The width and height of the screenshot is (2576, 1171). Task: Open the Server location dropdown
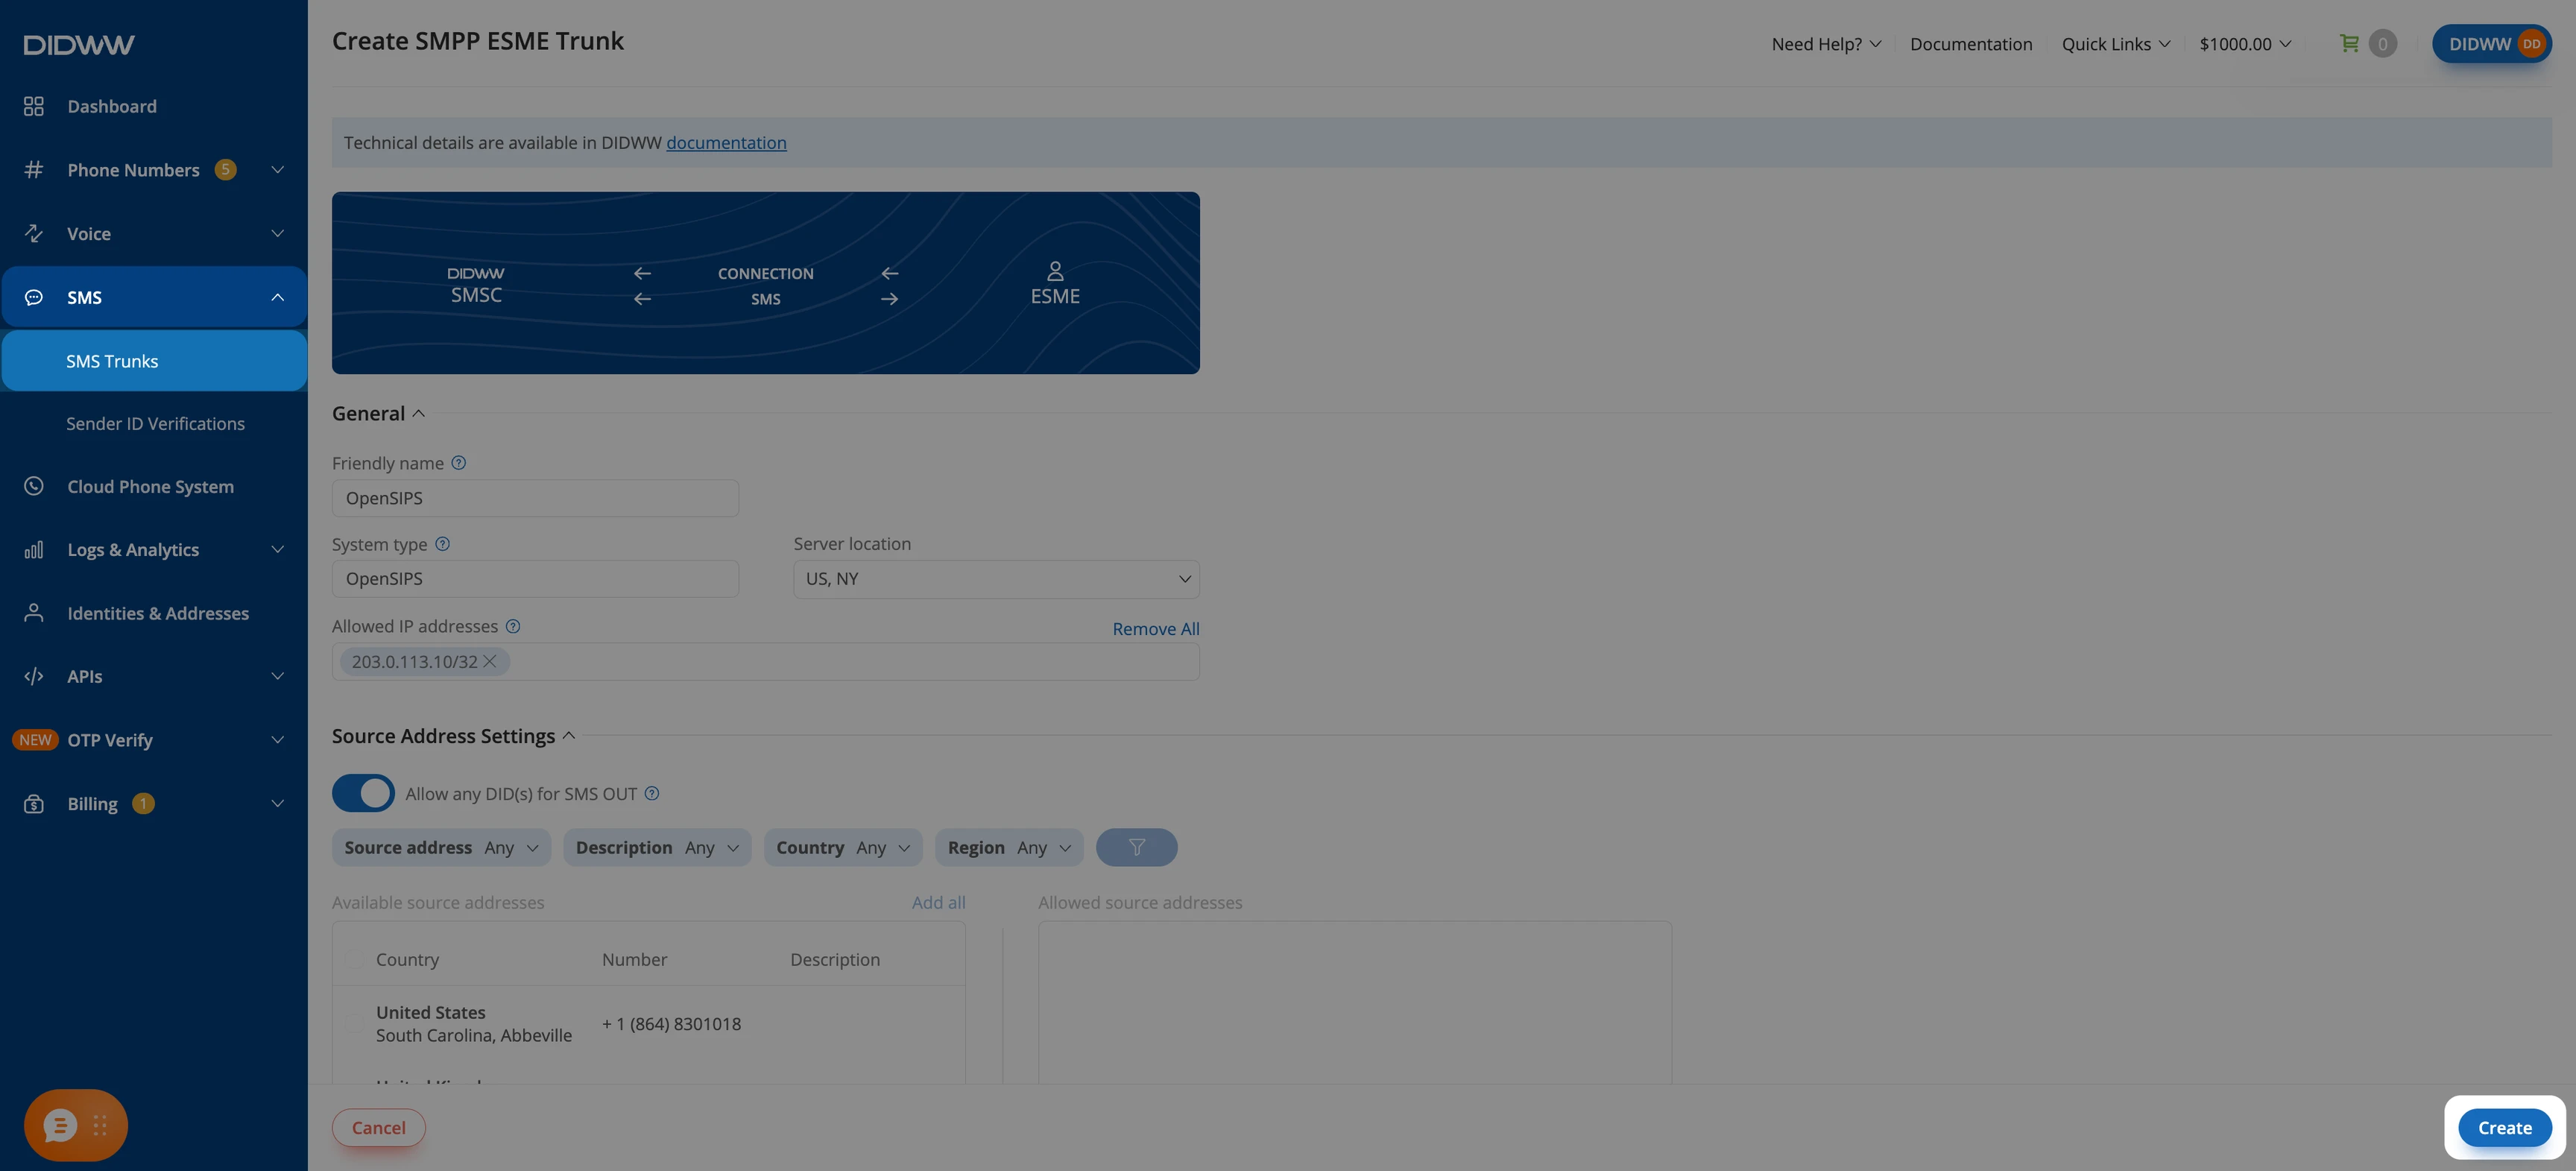(x=996, y=579)
